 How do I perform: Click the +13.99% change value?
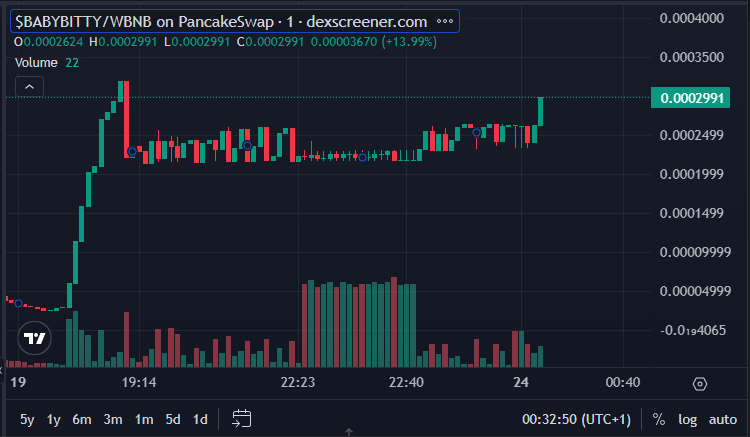coord(409,42)
